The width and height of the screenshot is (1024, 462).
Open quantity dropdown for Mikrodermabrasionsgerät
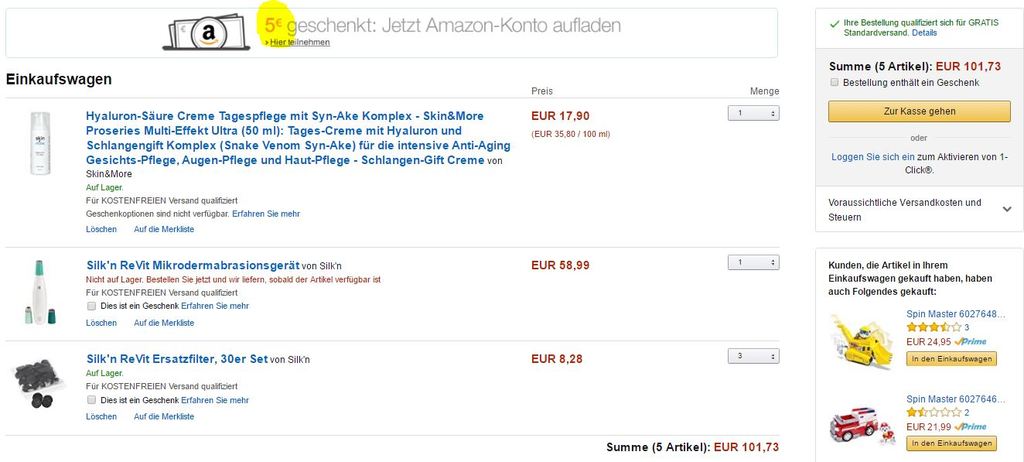753,263
